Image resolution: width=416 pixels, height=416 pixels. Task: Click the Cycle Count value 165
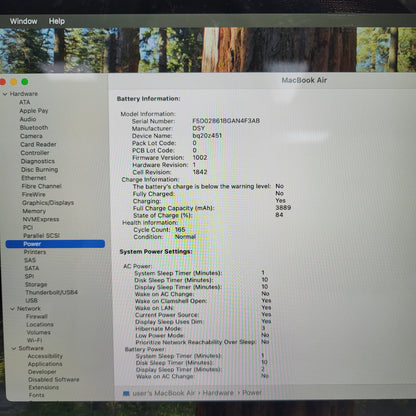(180, 229)
